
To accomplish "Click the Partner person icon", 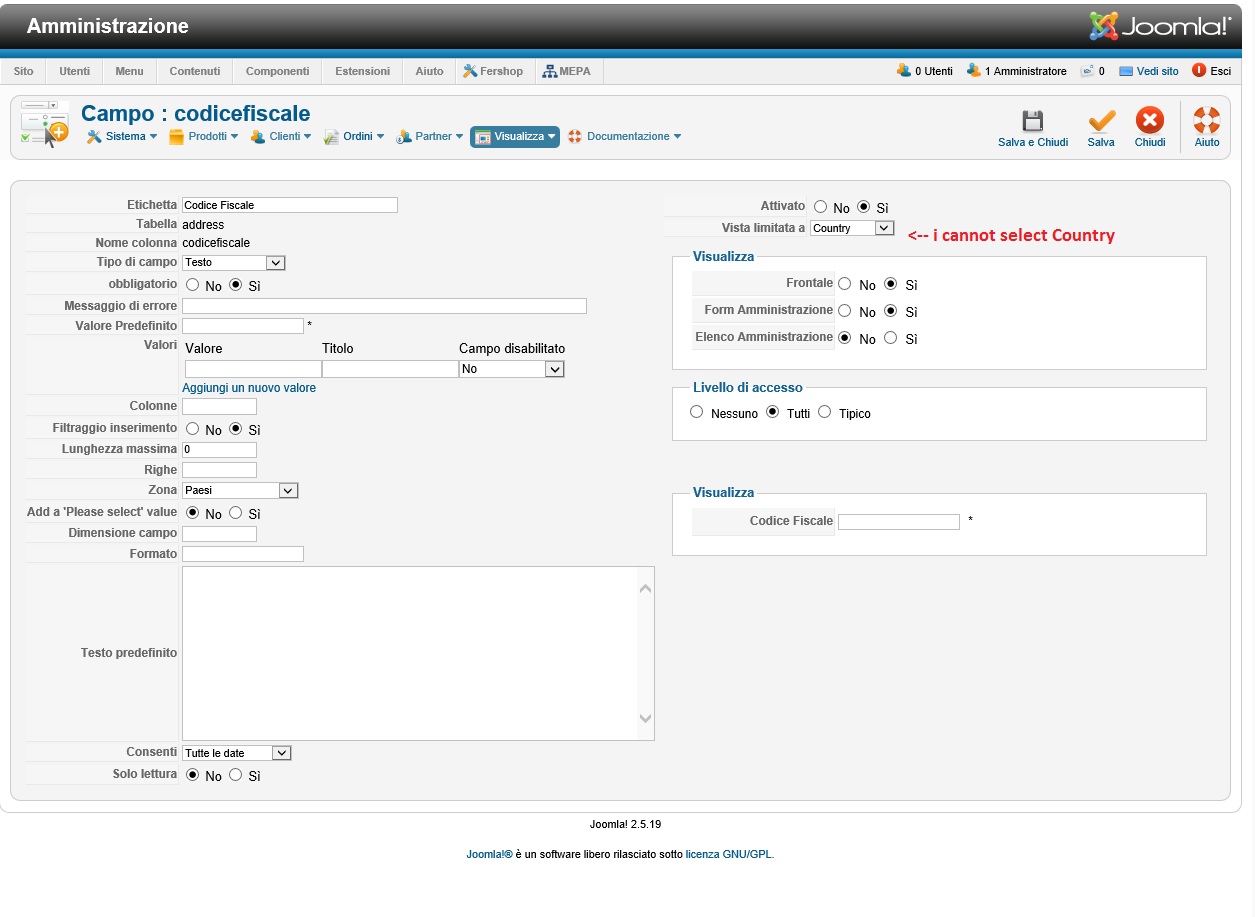I will click(404, 136).
